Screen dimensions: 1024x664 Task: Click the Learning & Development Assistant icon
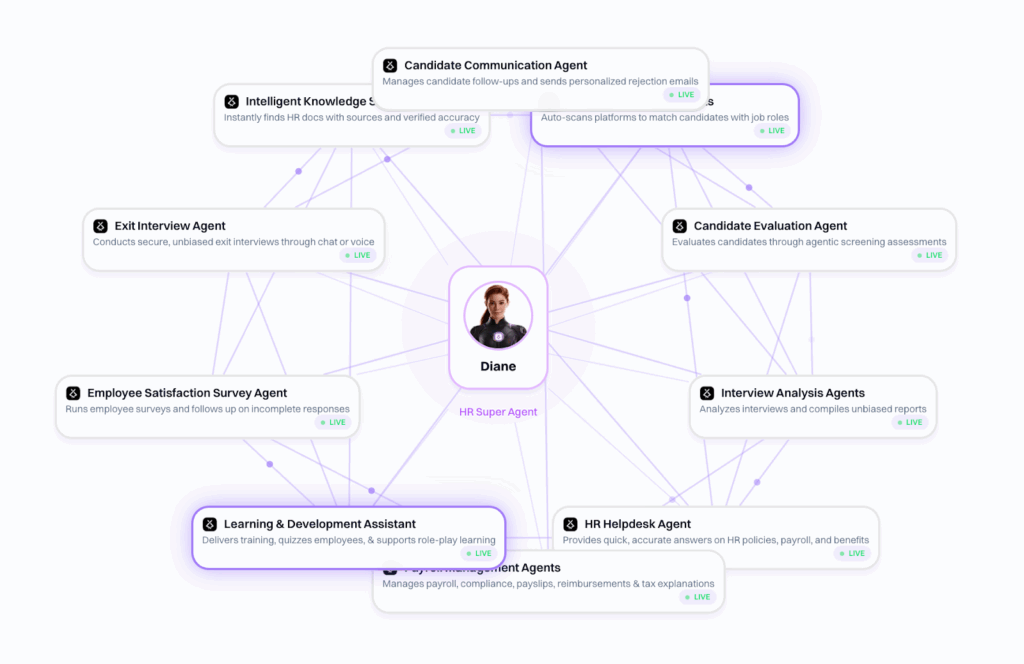209,525
